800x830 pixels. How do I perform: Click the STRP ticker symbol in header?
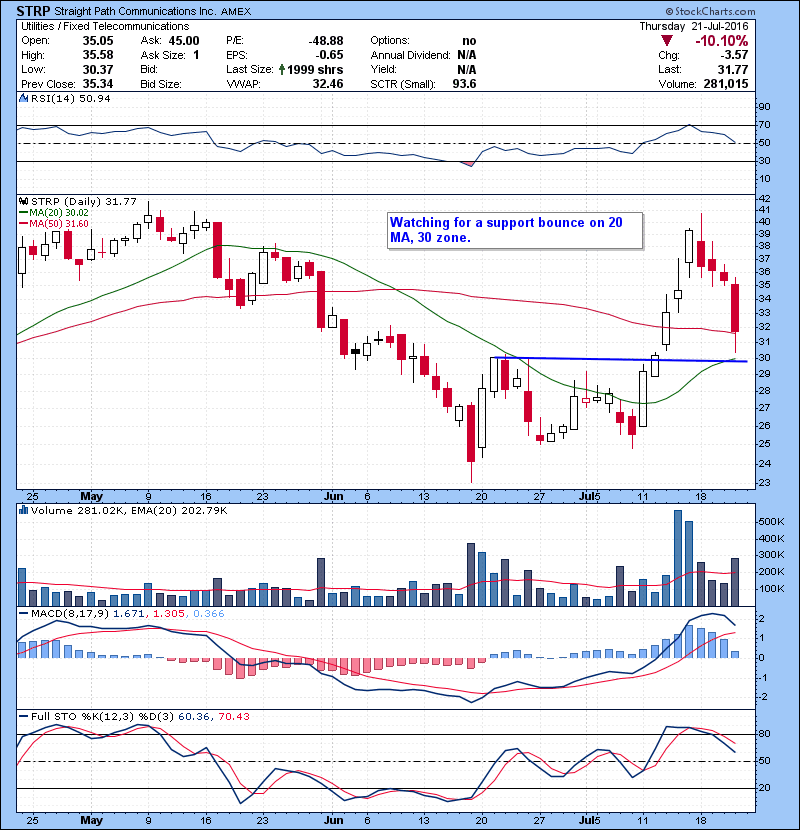[x=35, y=11]
